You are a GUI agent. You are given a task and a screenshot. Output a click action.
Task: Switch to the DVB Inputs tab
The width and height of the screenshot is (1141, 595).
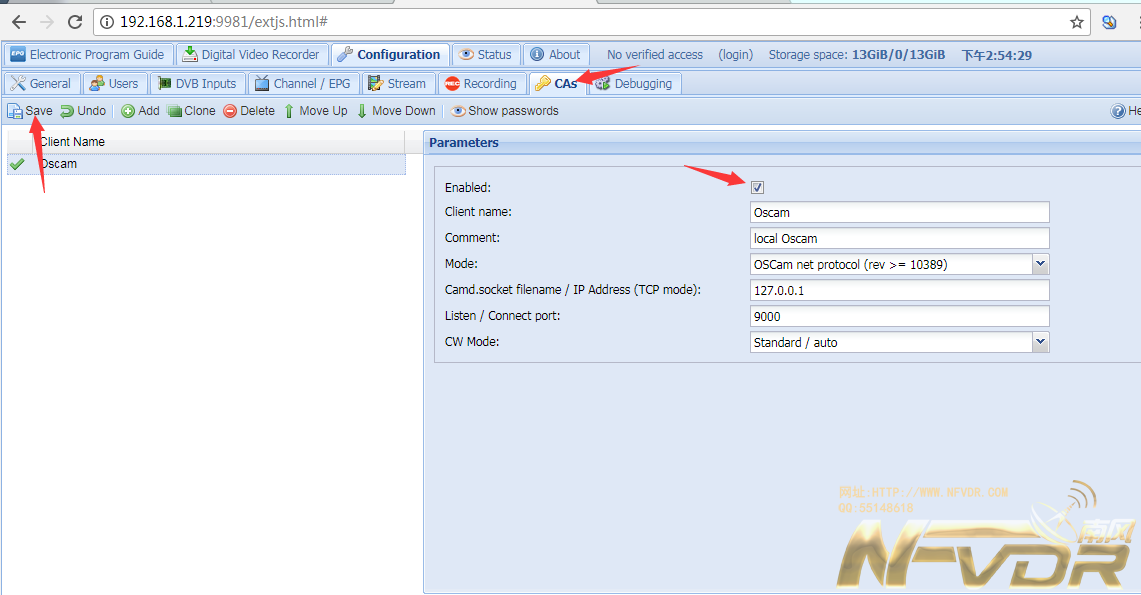197,84
